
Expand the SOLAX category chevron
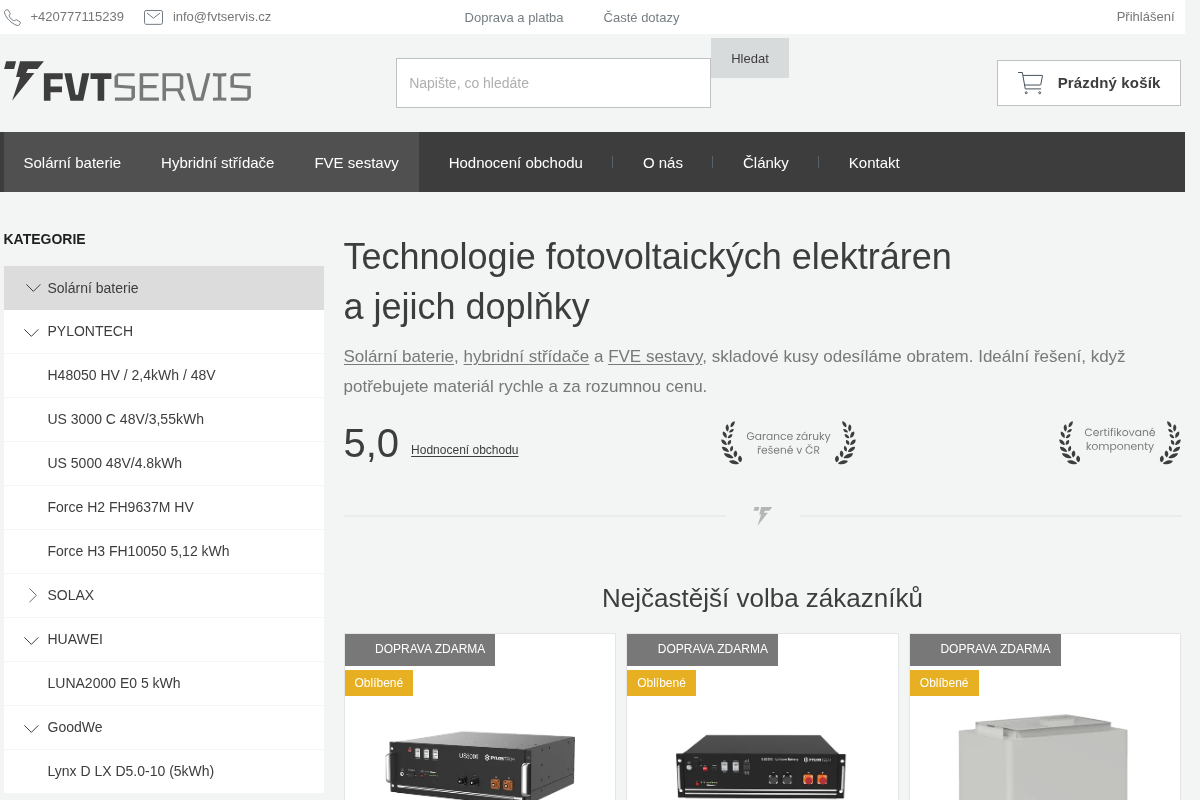[32, 596]
